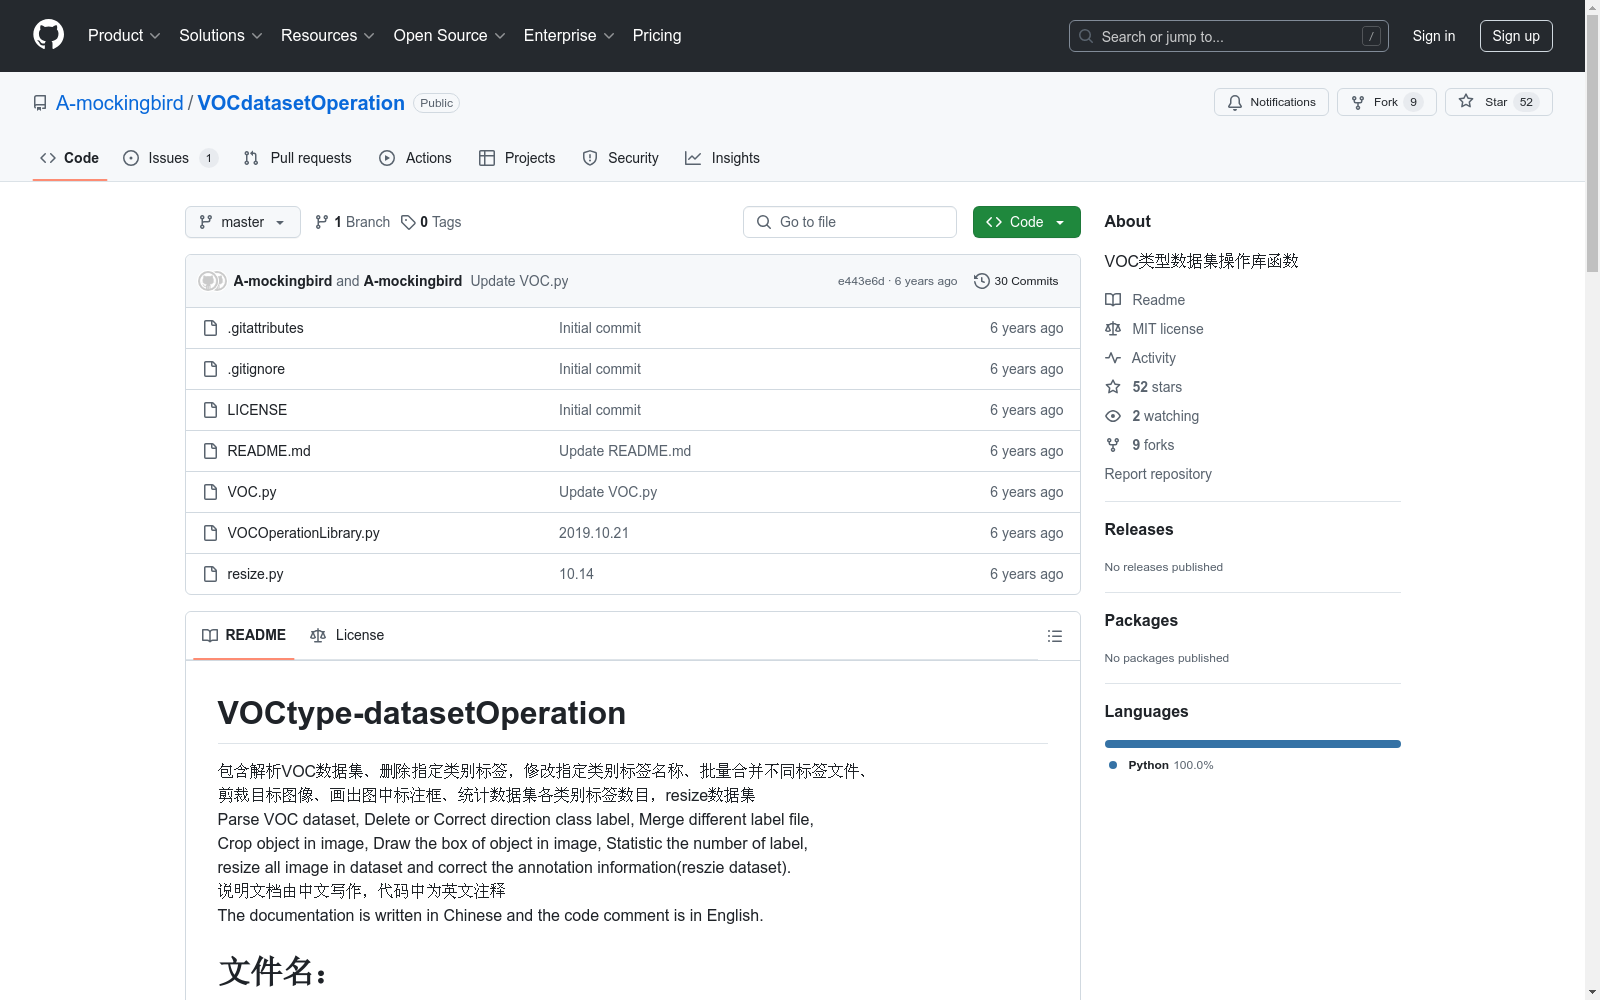Open the 2019.10.21 commit message

point(594,533)
